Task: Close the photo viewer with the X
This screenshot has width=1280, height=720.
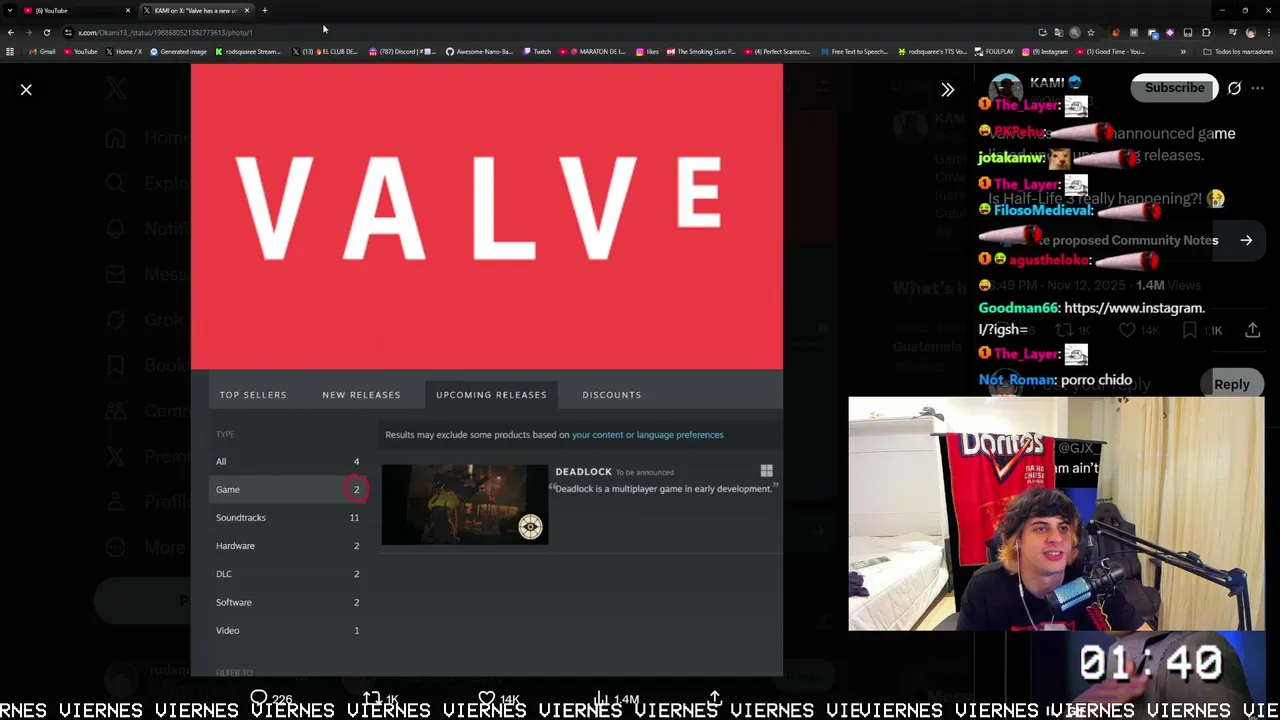Action: pyautogui.click(x=26, y=90)
